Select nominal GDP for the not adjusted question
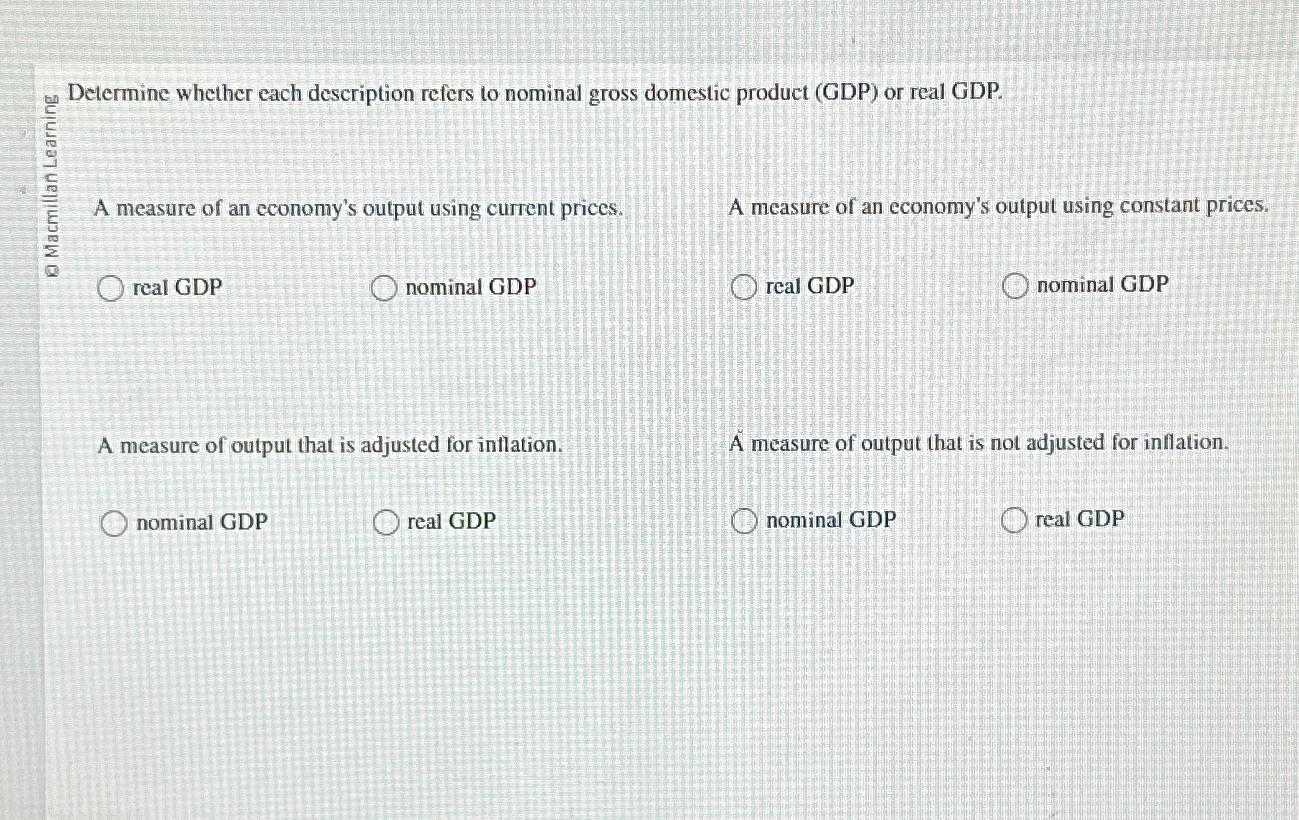1299x820 pixels. (744, 521)
